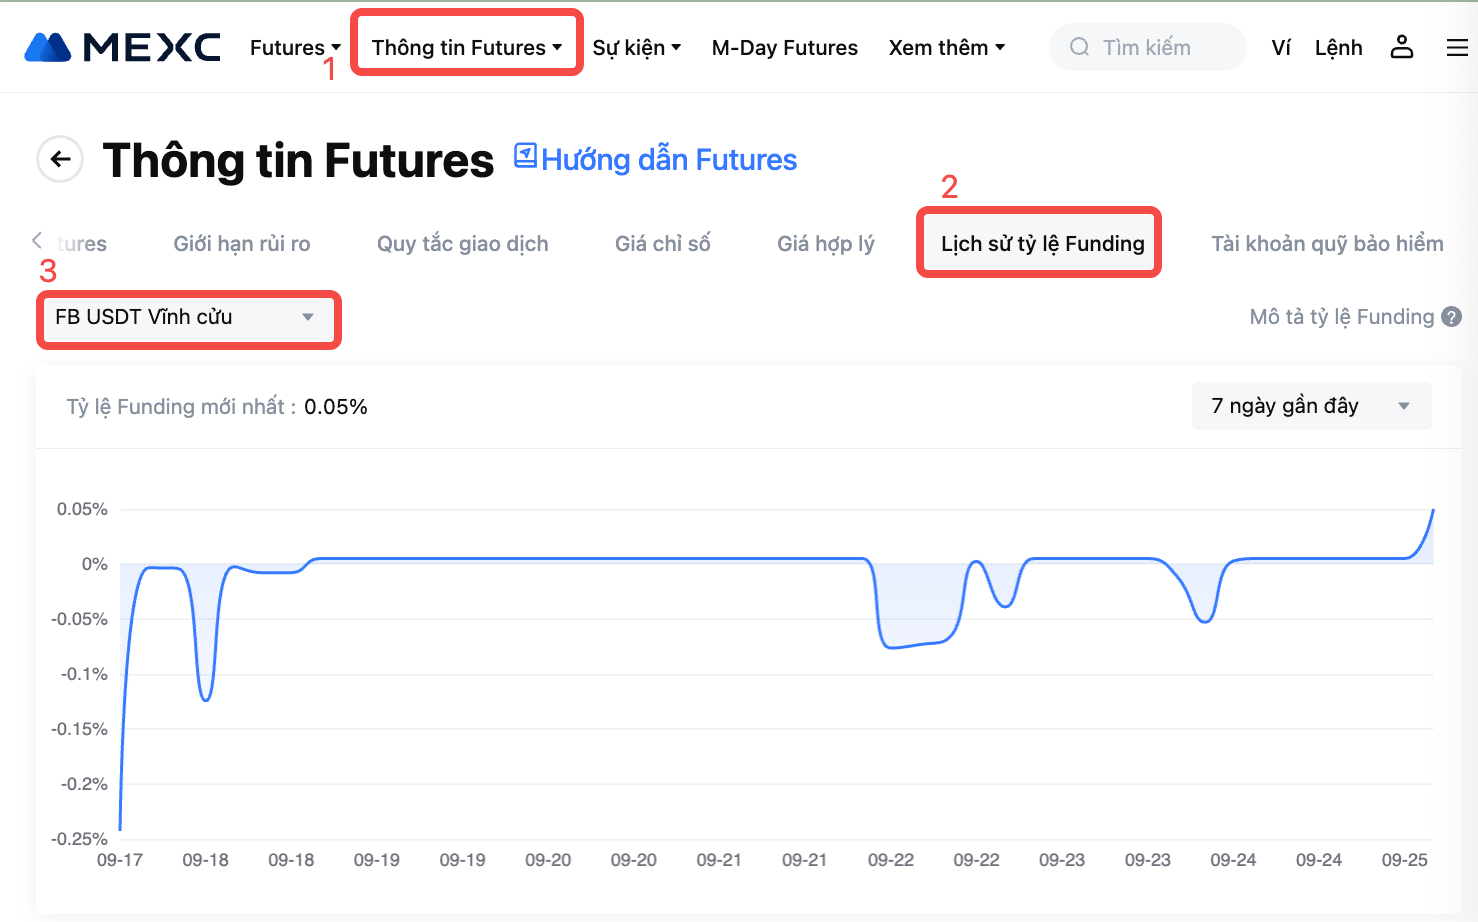Screen dimensions: 1478x922
Task: Click the Futures guide book icon
Action: 525,156
